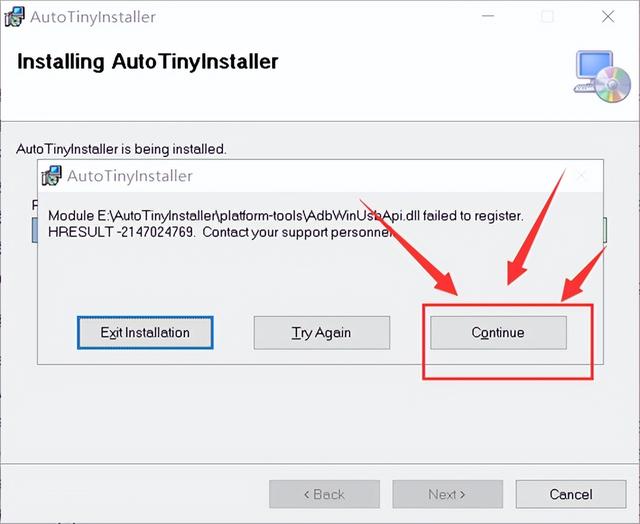Close the error message dialog

pos(581,177)
